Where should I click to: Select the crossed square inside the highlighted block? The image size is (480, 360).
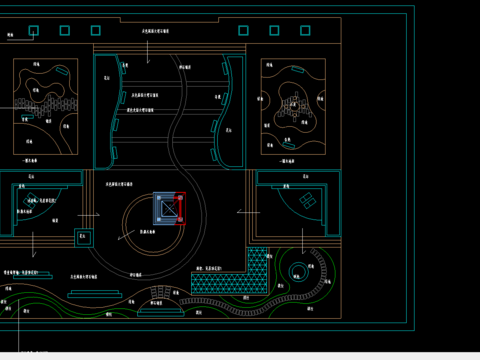(169, 209)
